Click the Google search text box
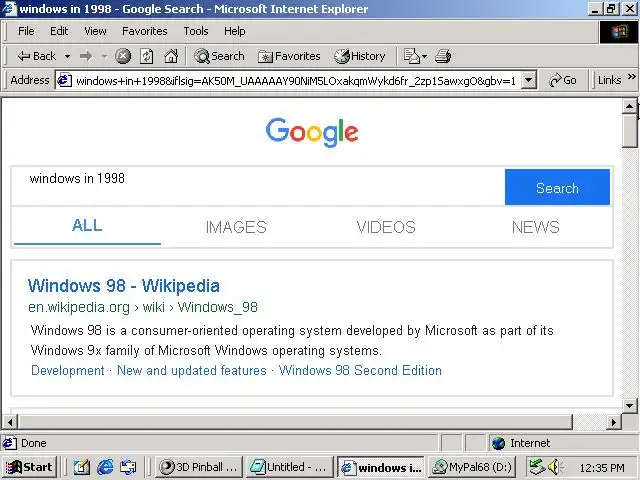The image size is (640, 480). pos(258,187)
